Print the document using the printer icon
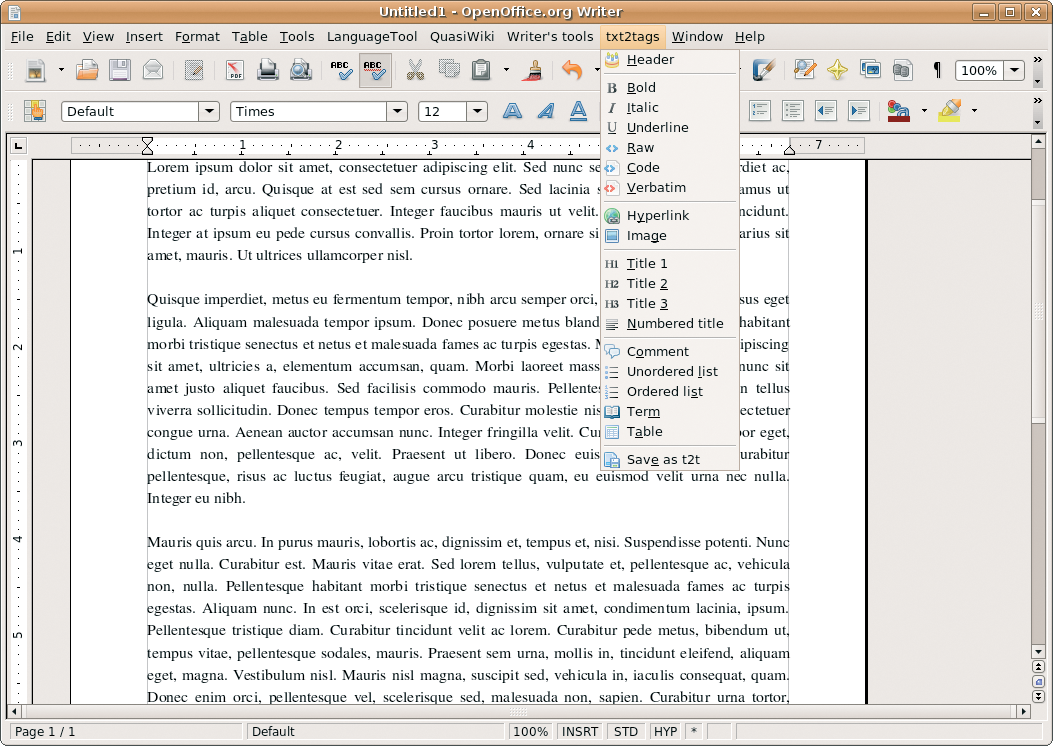The width and height of the screenshot is (1053, 746). coord(267,70)
